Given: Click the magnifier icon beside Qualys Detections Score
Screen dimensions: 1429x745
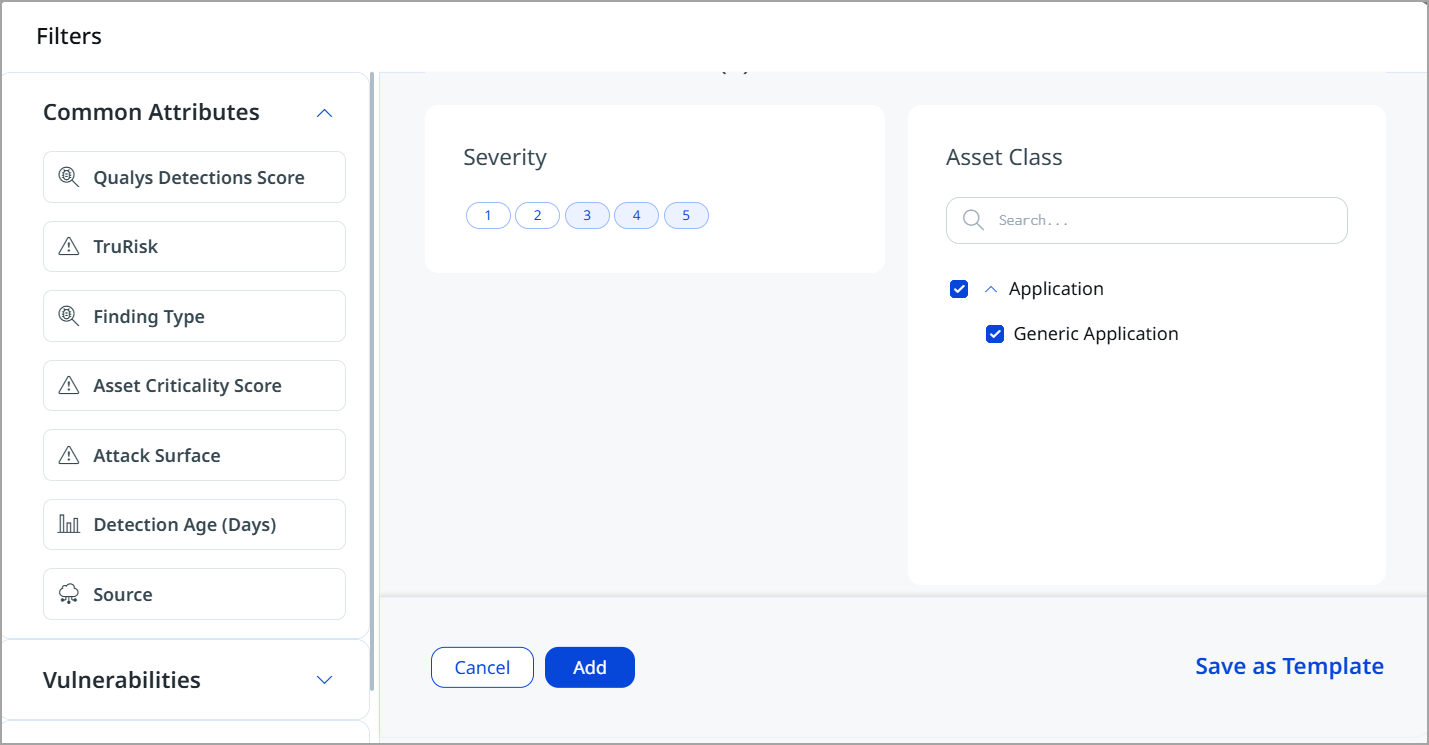Looking at the screenshot, I should click(67, 177).
